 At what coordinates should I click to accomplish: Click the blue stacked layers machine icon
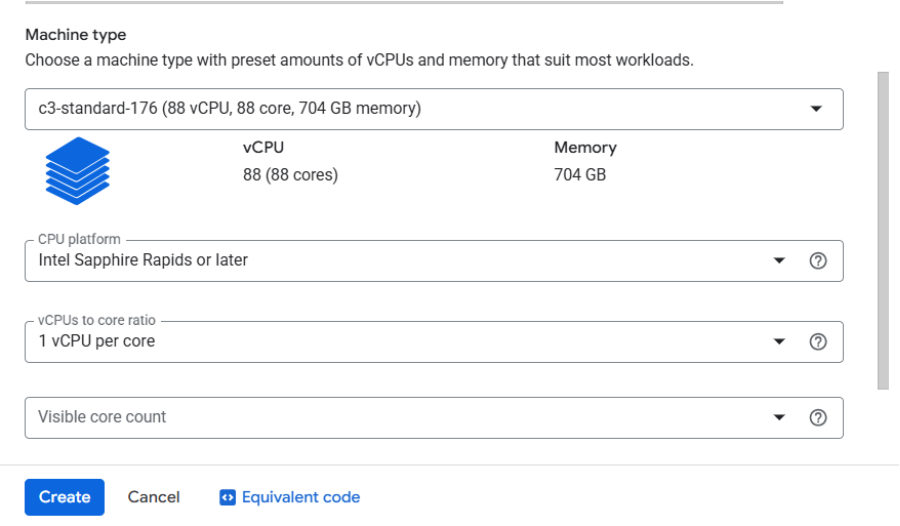(77, 171)
